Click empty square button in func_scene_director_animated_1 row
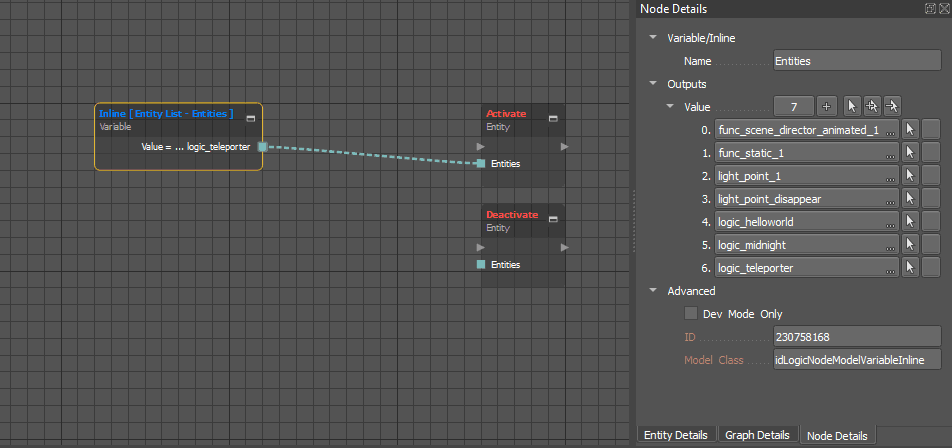Screen dimensions: 952x448 [931, 129]
